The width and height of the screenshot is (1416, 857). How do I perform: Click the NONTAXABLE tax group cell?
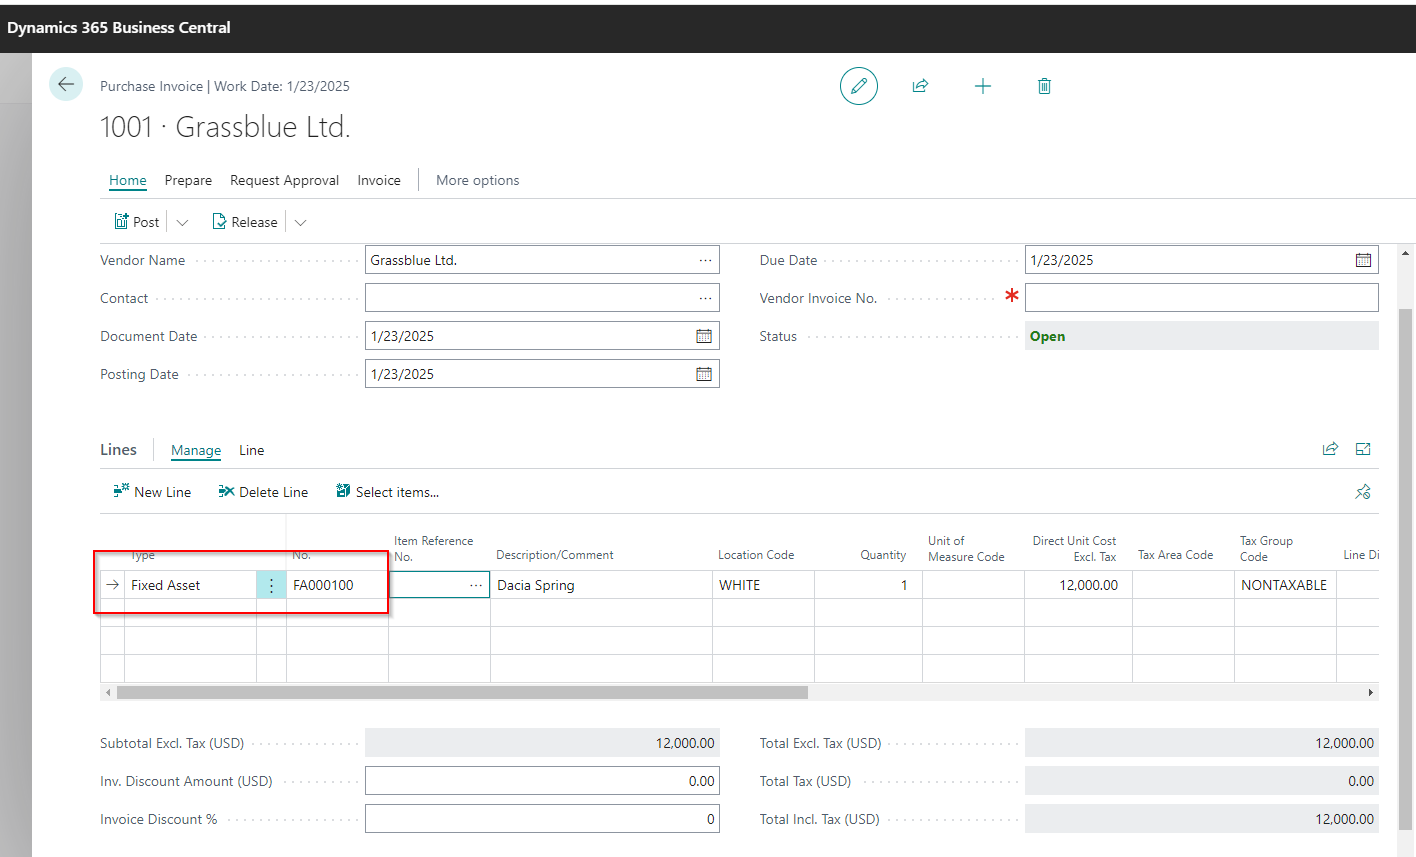[x=1285, y=585]
